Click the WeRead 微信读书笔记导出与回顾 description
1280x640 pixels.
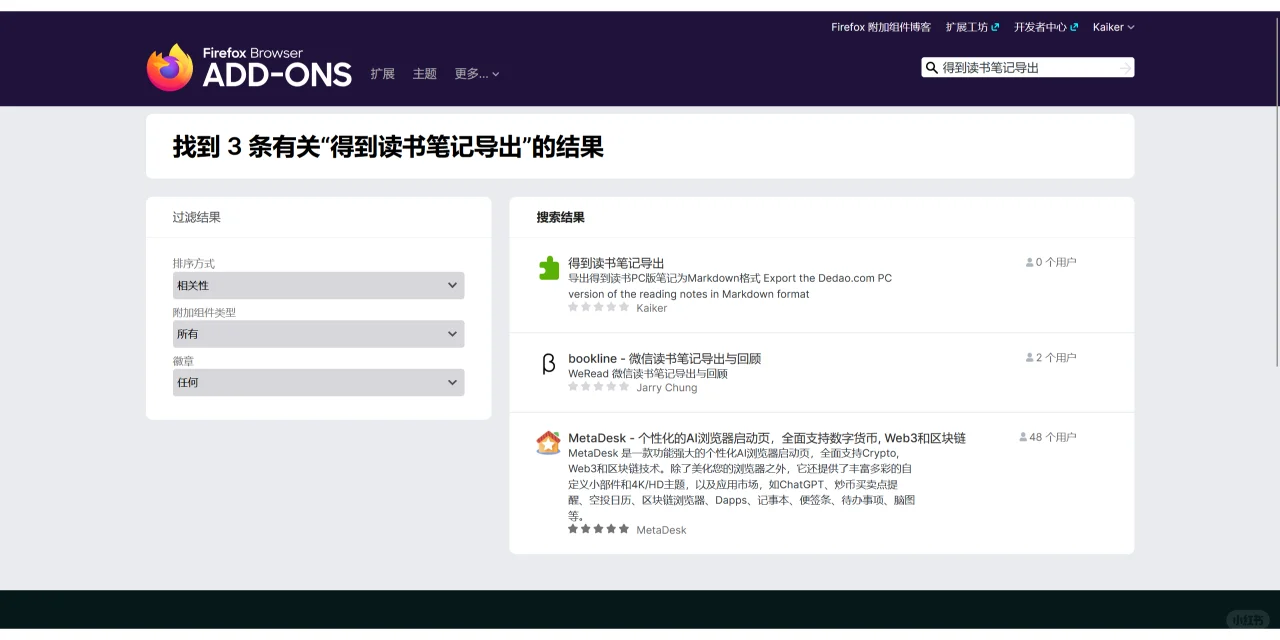[648, 374]
